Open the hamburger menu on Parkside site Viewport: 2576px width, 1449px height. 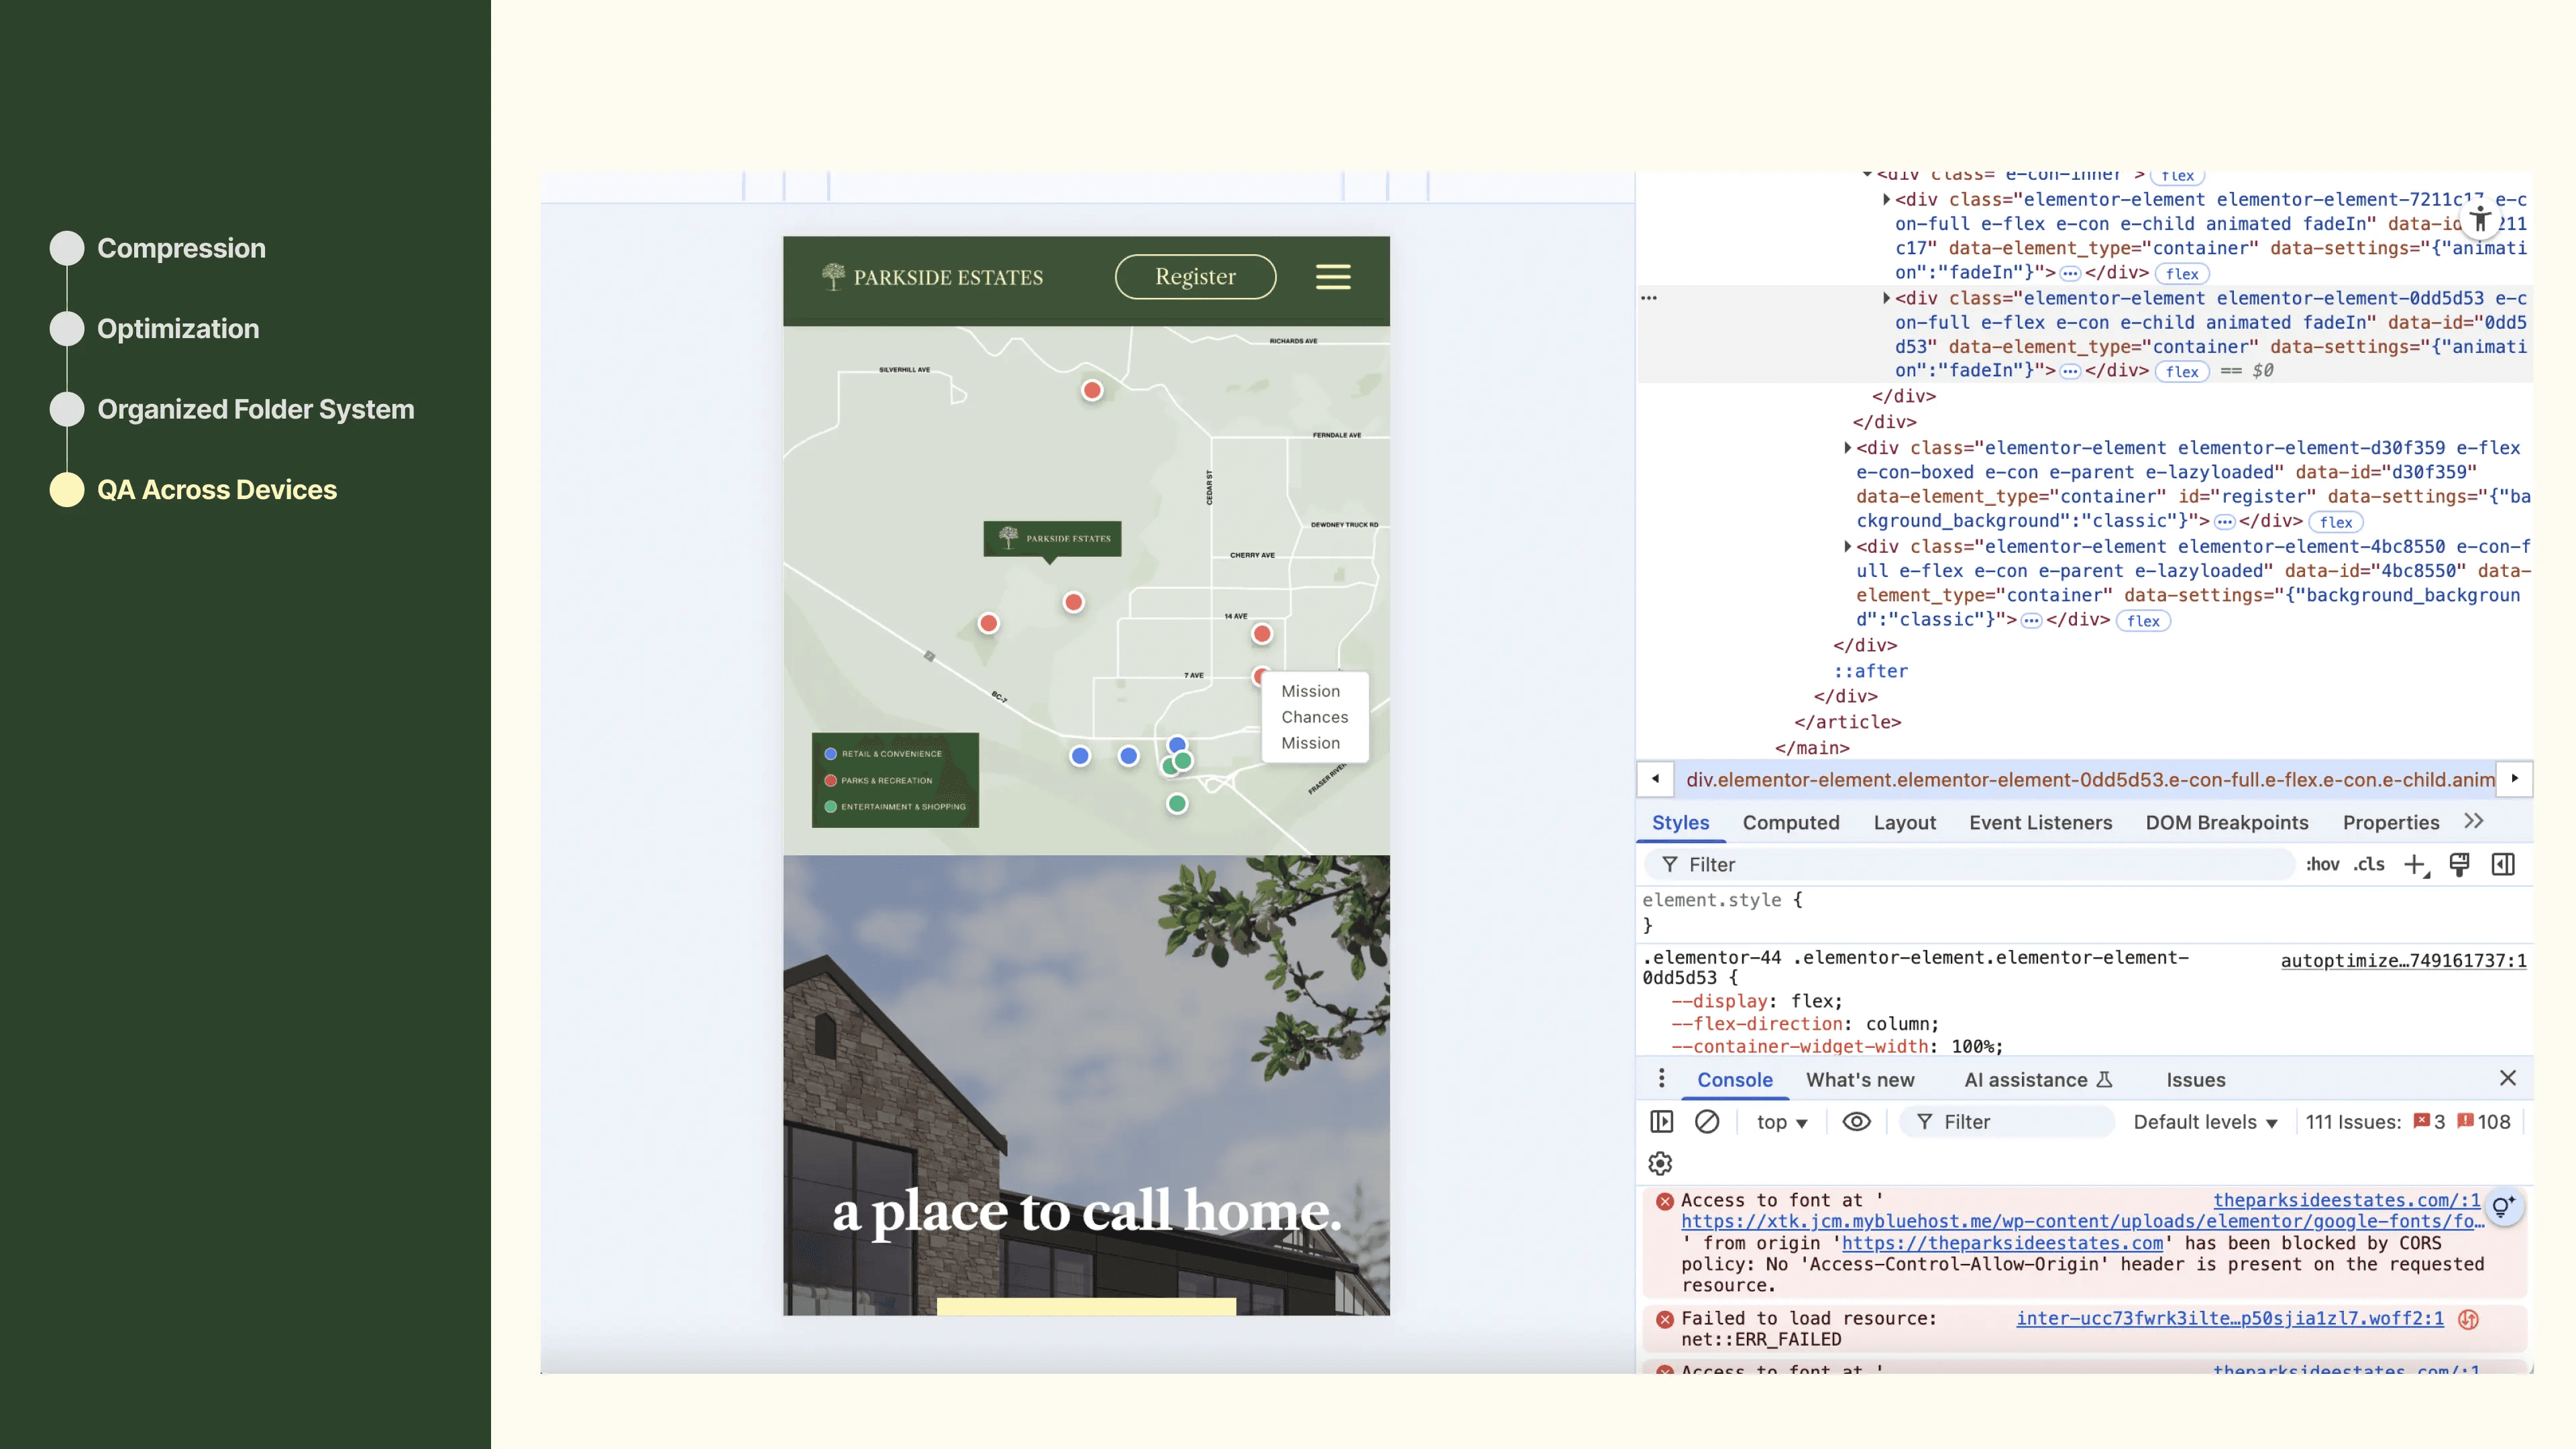[x=1332, y=277]
